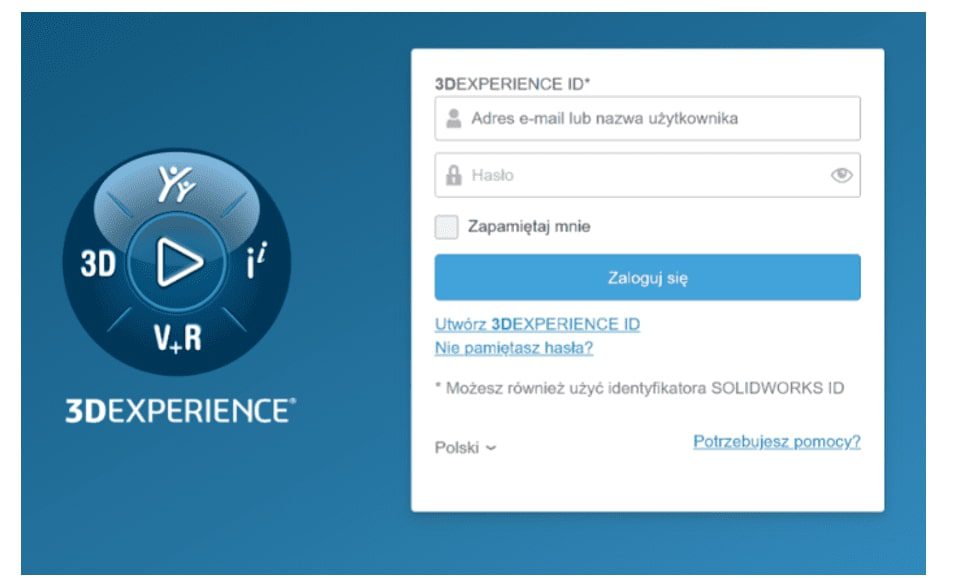Click the 3DEXPERIENCE logo text
The width and height of the screenshot is (955, 578).
pyautogui.click(x=180, y=411)
